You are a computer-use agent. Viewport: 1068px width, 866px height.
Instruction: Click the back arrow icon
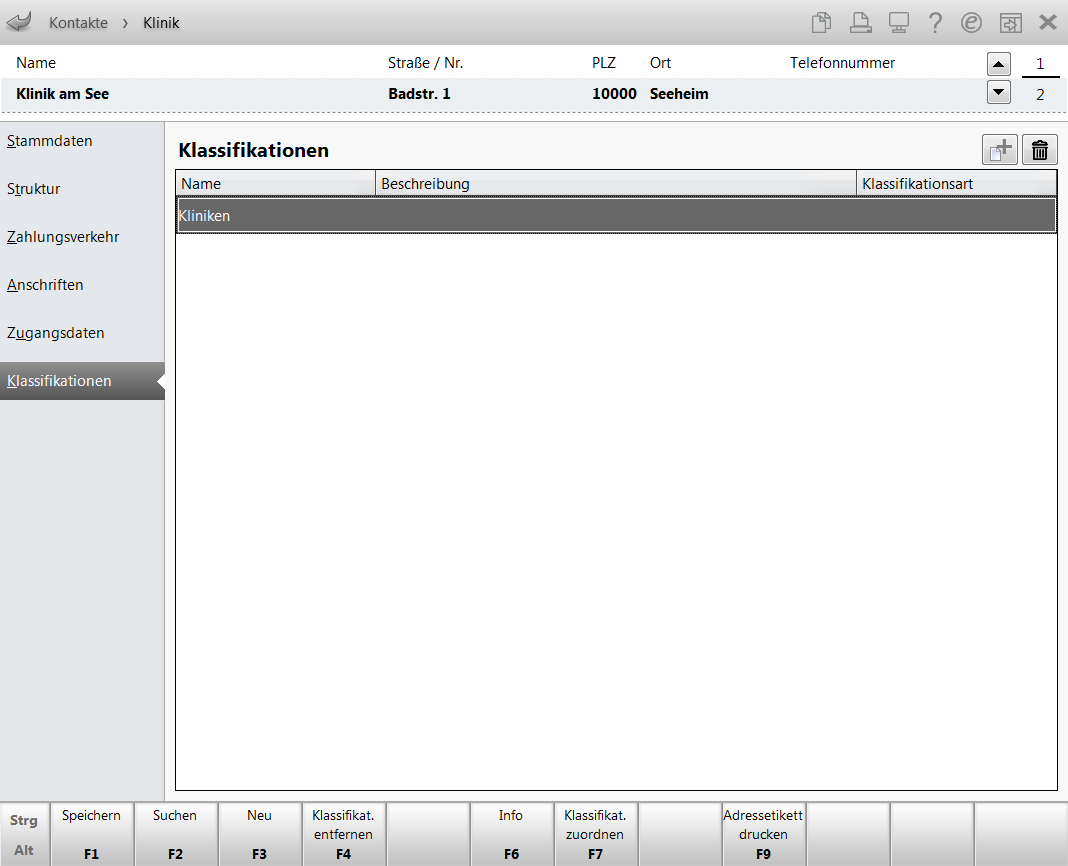[x=19, y=22]
